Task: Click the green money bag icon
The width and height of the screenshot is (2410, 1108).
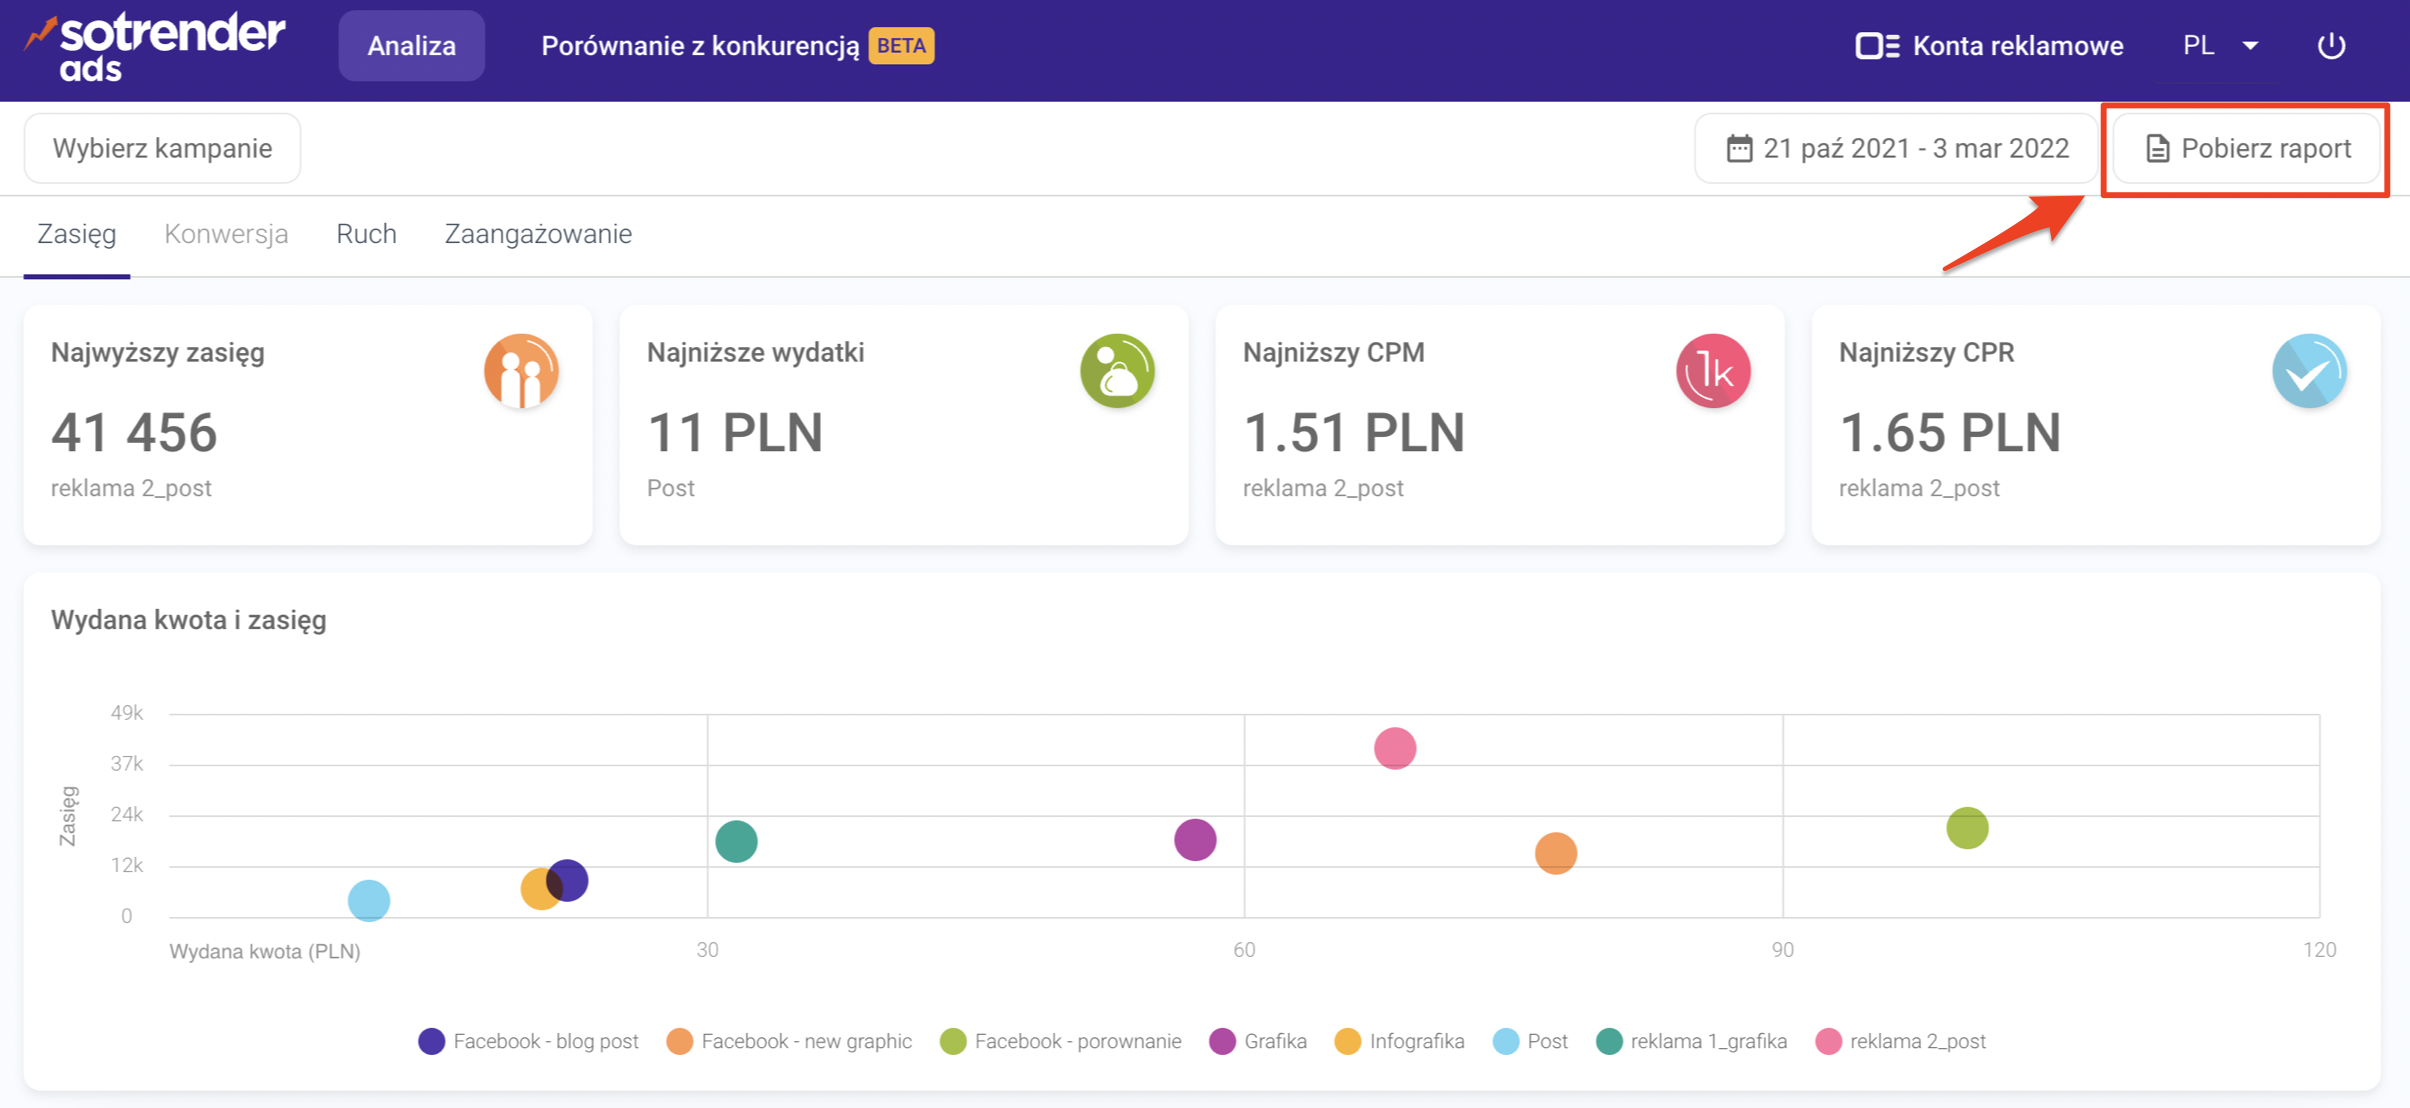Action: (x=1117, y=371)
